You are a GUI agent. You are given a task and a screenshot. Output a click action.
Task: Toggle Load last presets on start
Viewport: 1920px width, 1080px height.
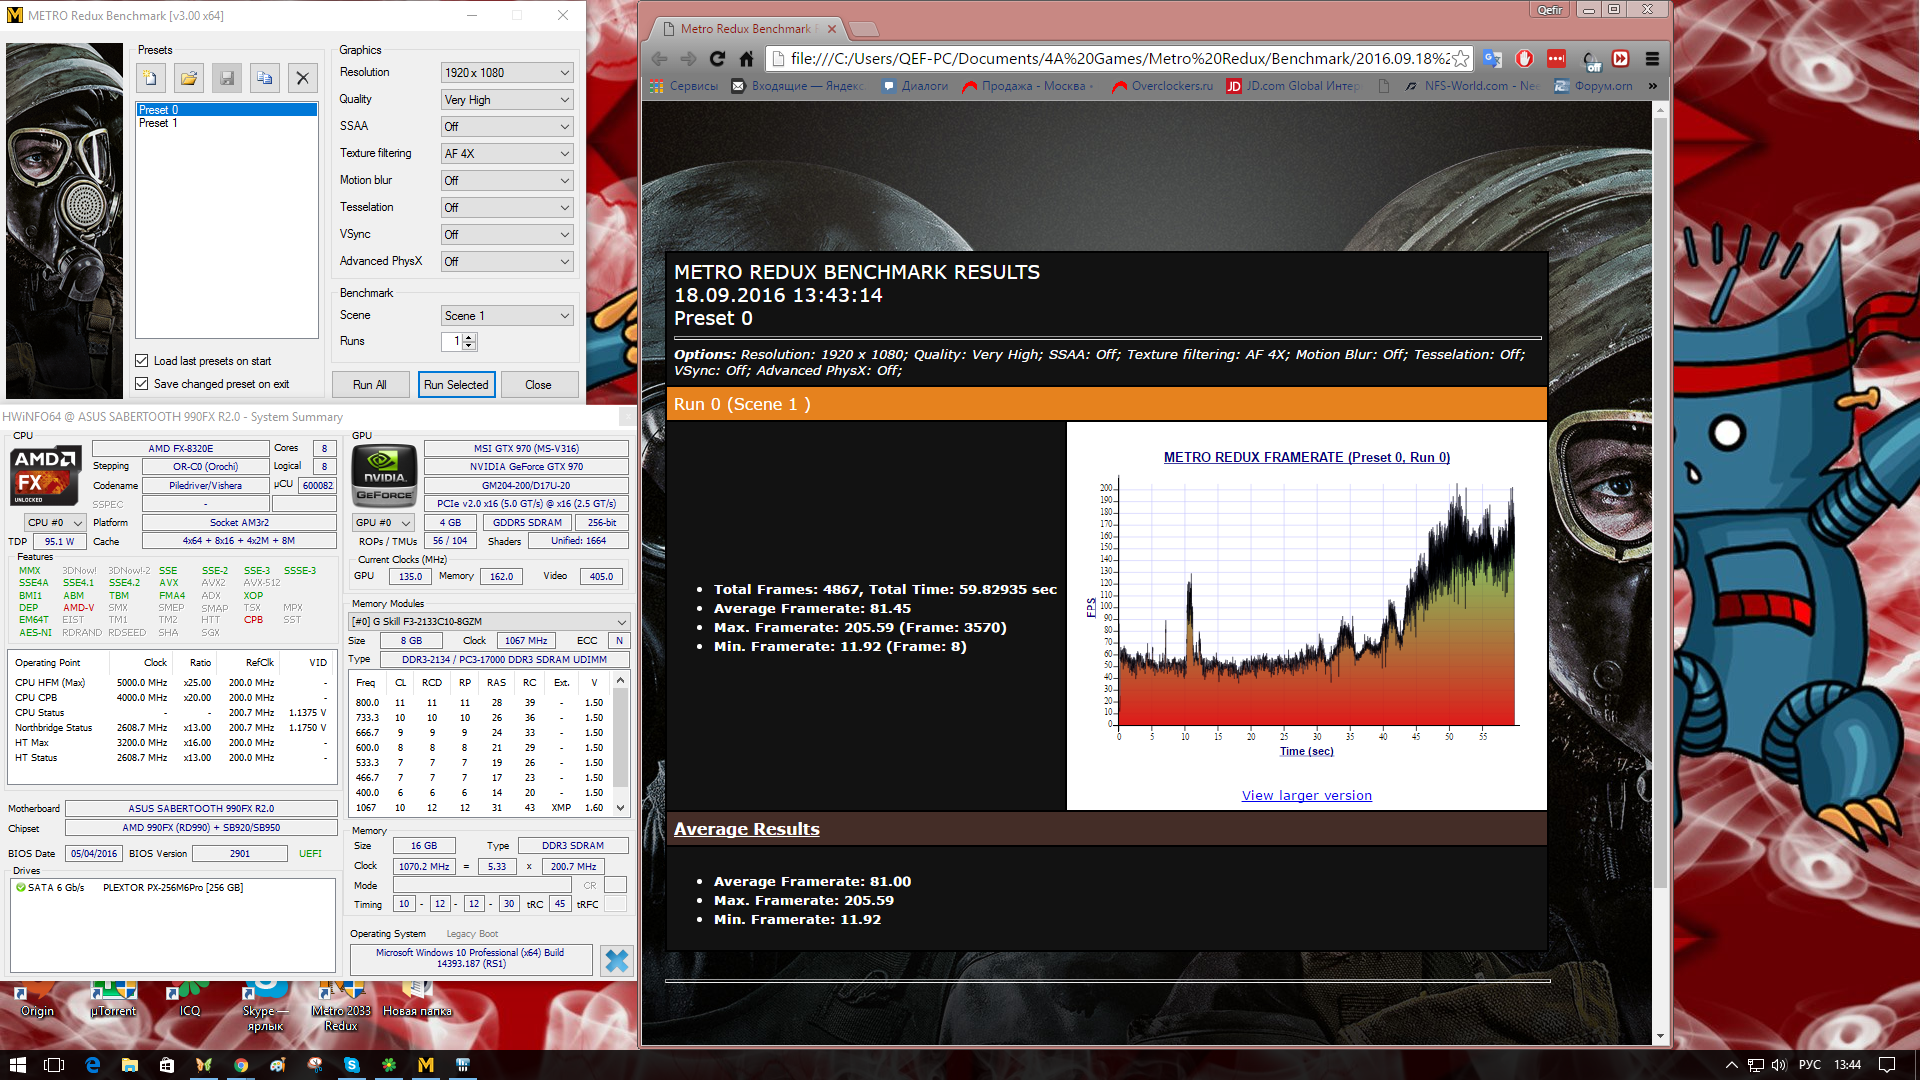pos(142,361)
